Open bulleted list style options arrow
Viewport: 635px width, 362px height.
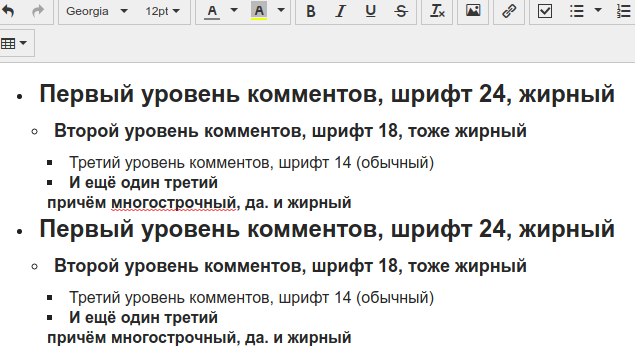(x=598, y=10)
